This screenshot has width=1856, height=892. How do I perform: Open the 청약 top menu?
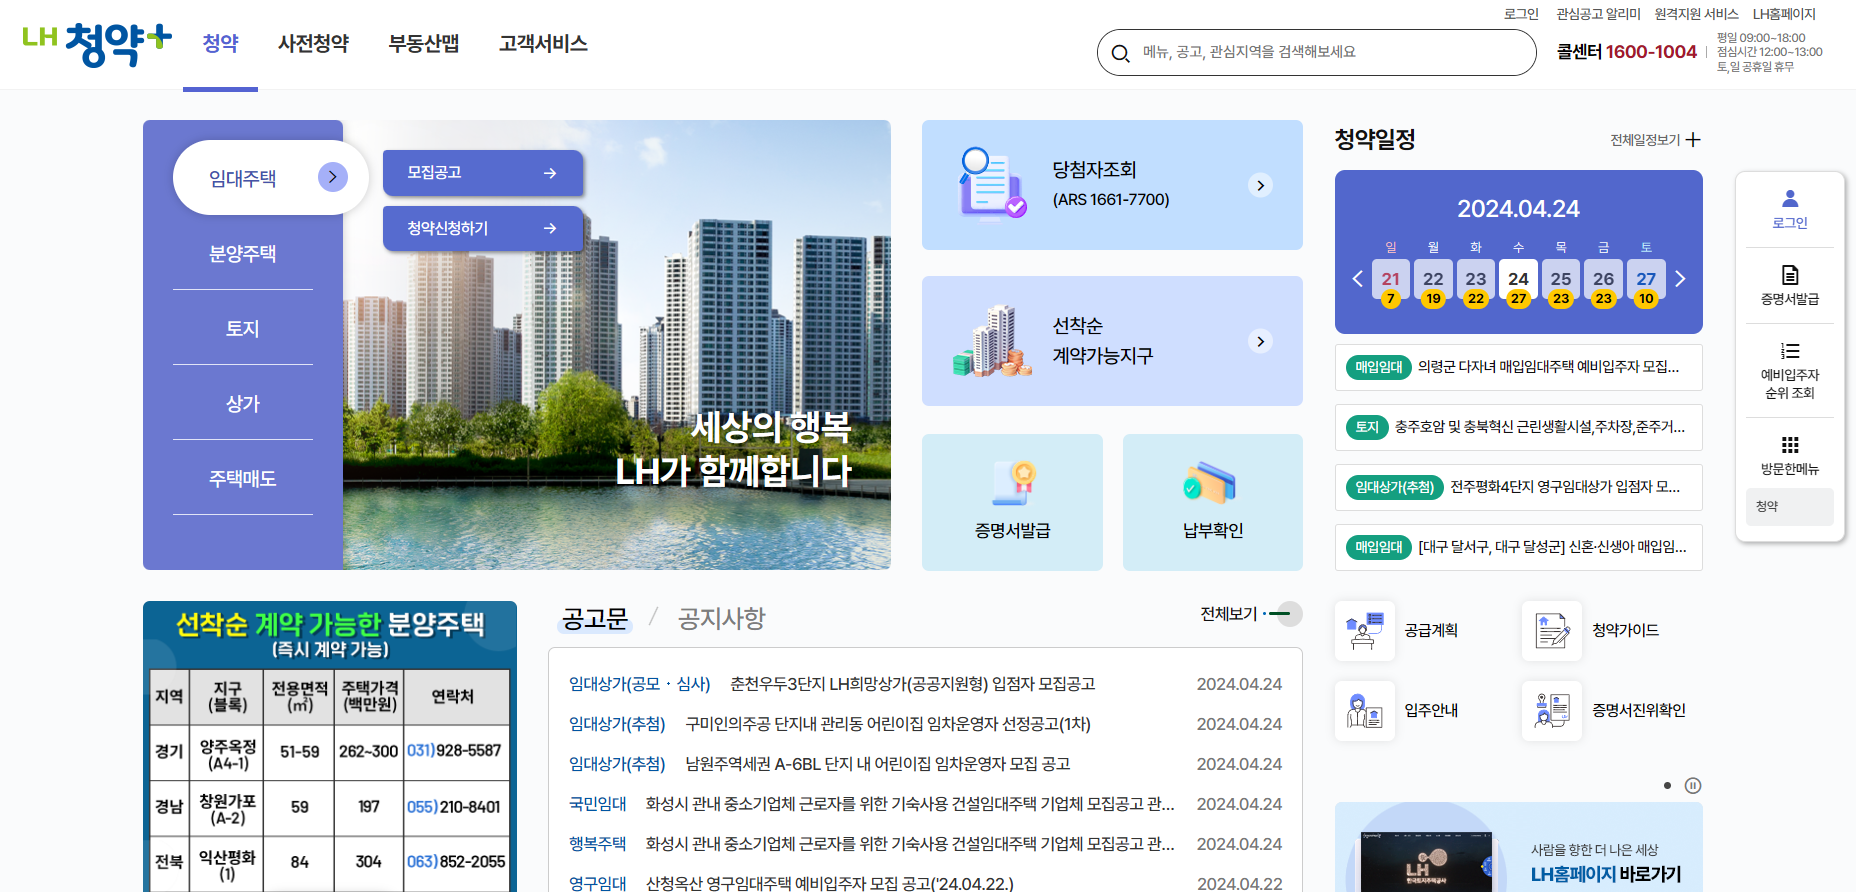(220, 44)
